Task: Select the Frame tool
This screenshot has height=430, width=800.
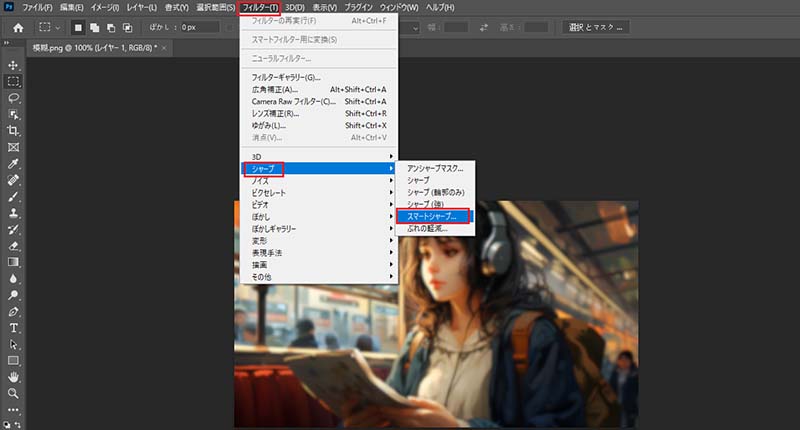Action: [x=13, y=147]
